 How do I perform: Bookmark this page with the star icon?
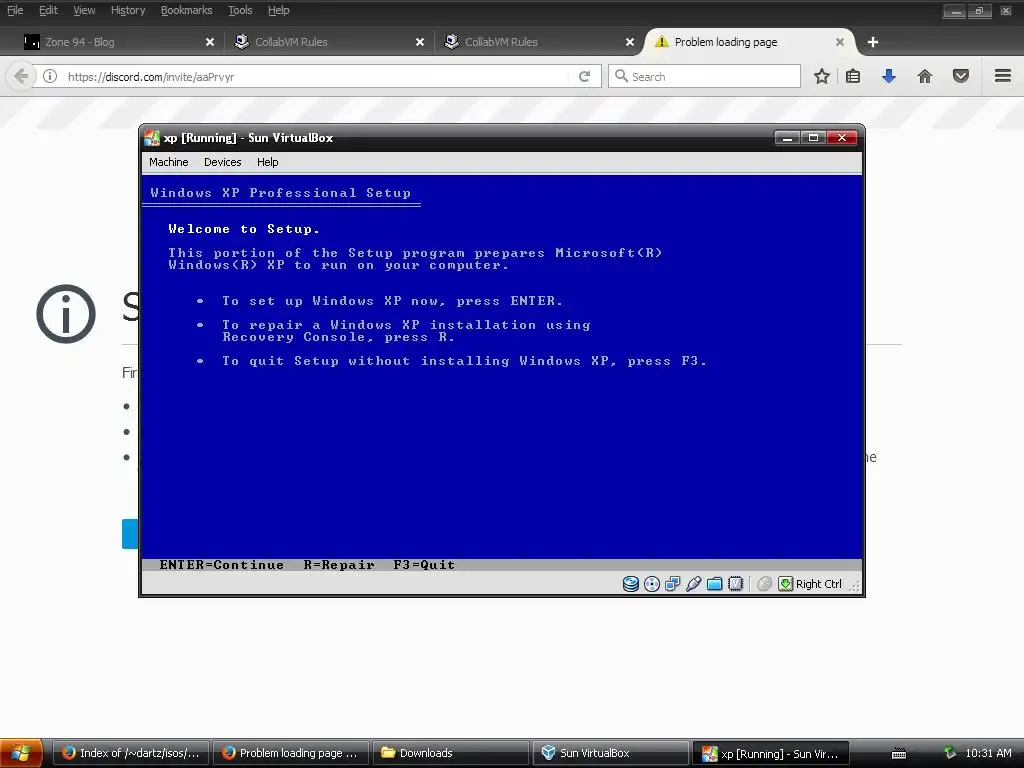(822, 76)
